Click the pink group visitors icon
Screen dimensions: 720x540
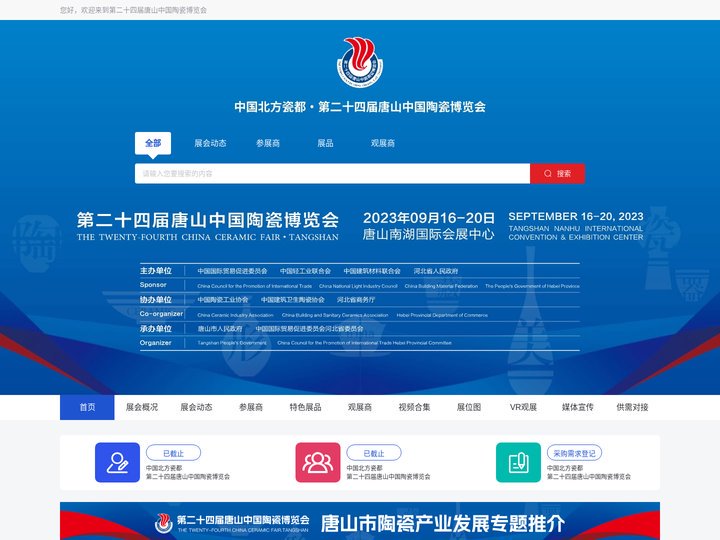[x=318, y=462]
